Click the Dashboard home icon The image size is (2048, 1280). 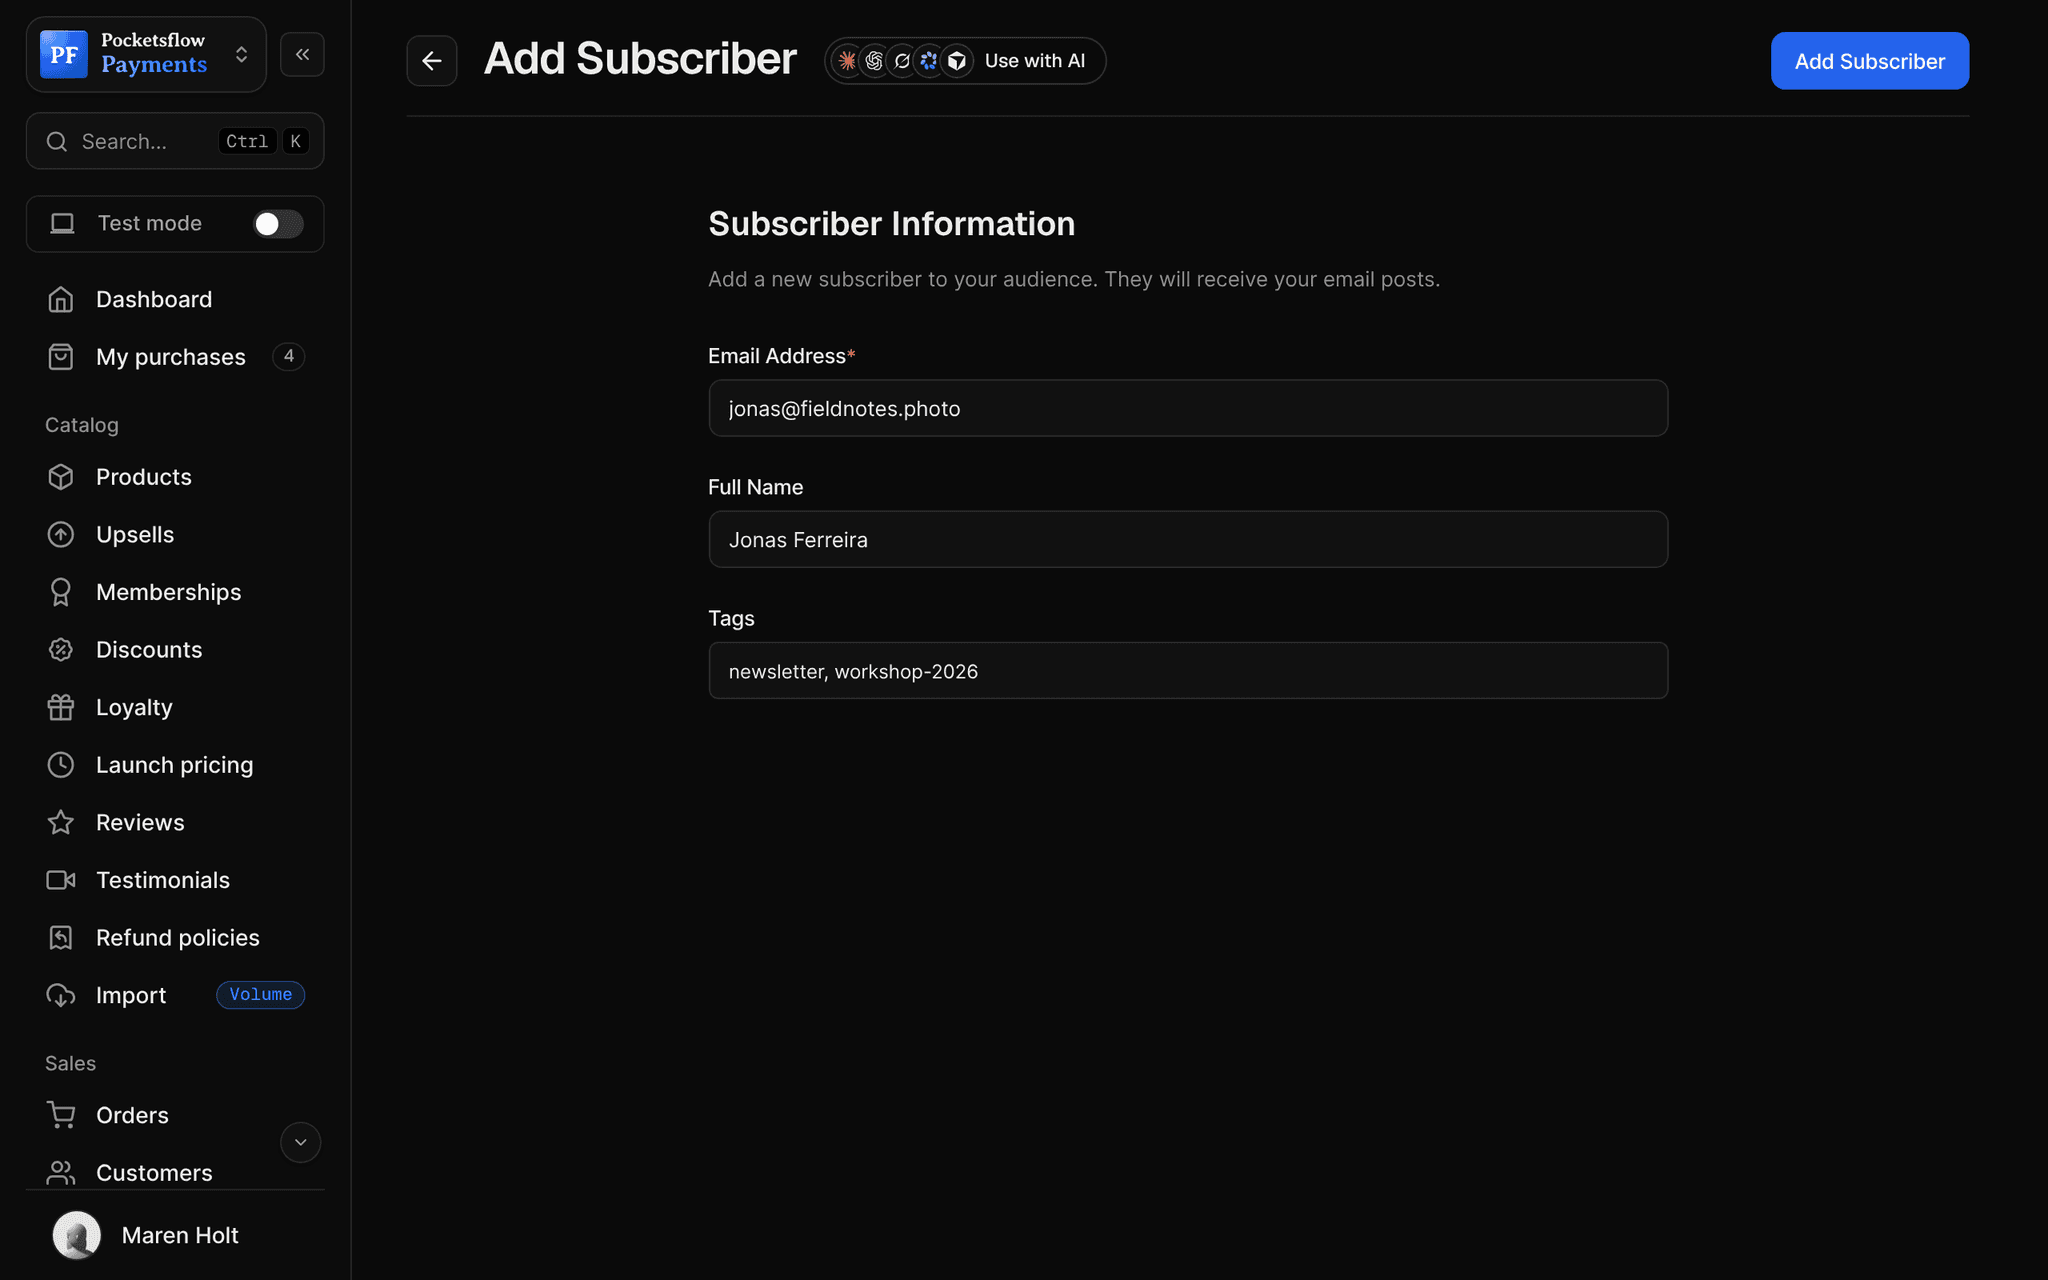pyautogui.click(x=61, y=299)
